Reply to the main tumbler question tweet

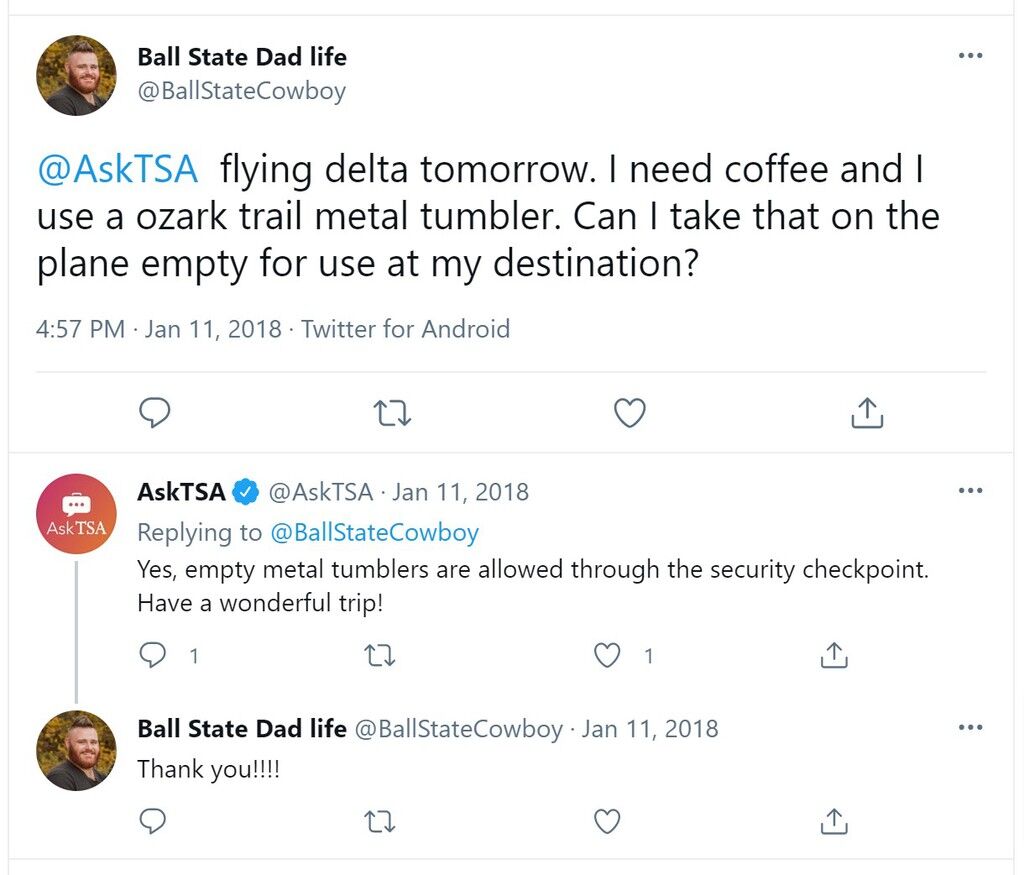coord(155,413)
